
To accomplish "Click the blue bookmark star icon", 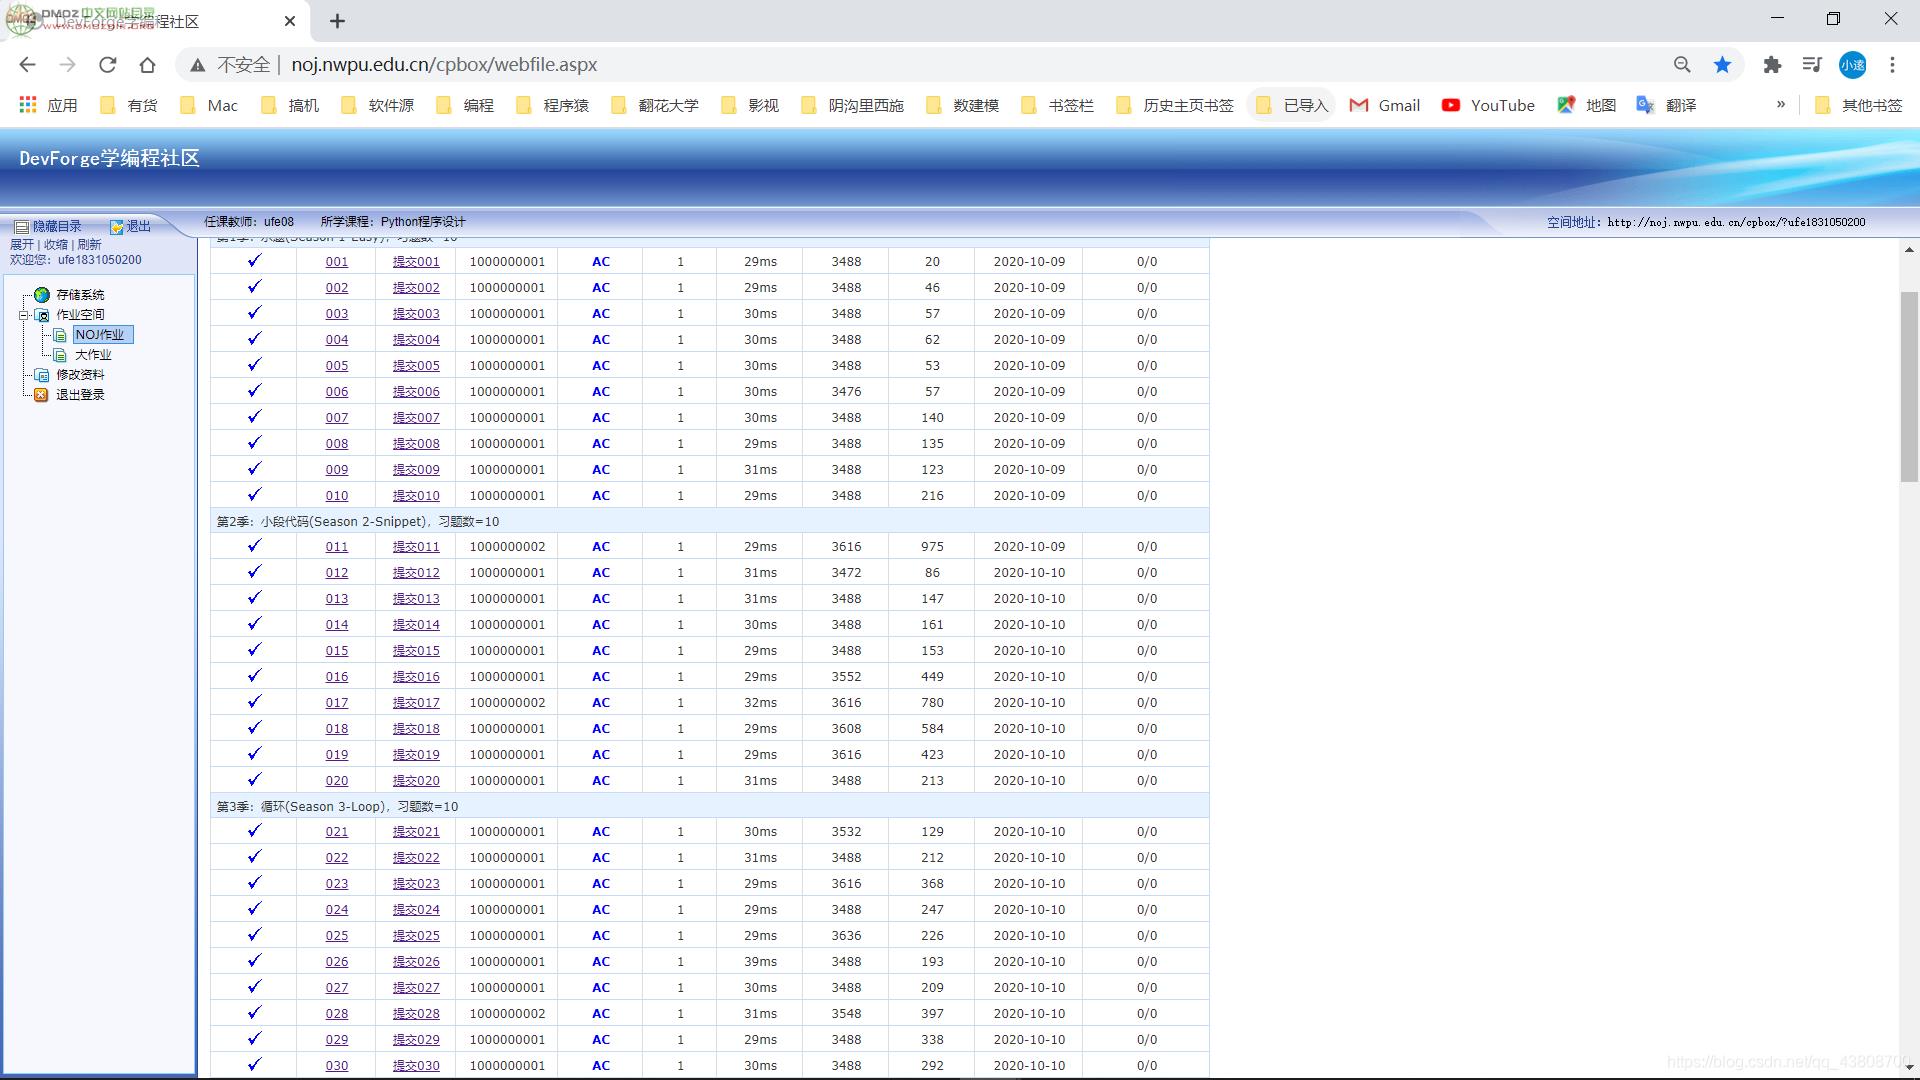I will click(1722, 65).
